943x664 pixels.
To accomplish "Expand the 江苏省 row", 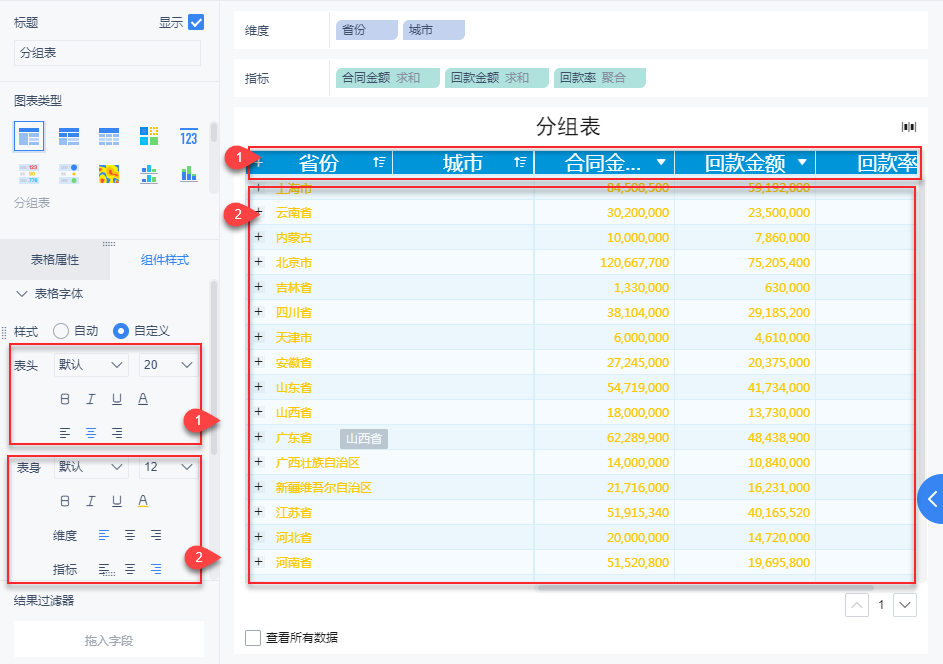I will [x=259, y=512].
